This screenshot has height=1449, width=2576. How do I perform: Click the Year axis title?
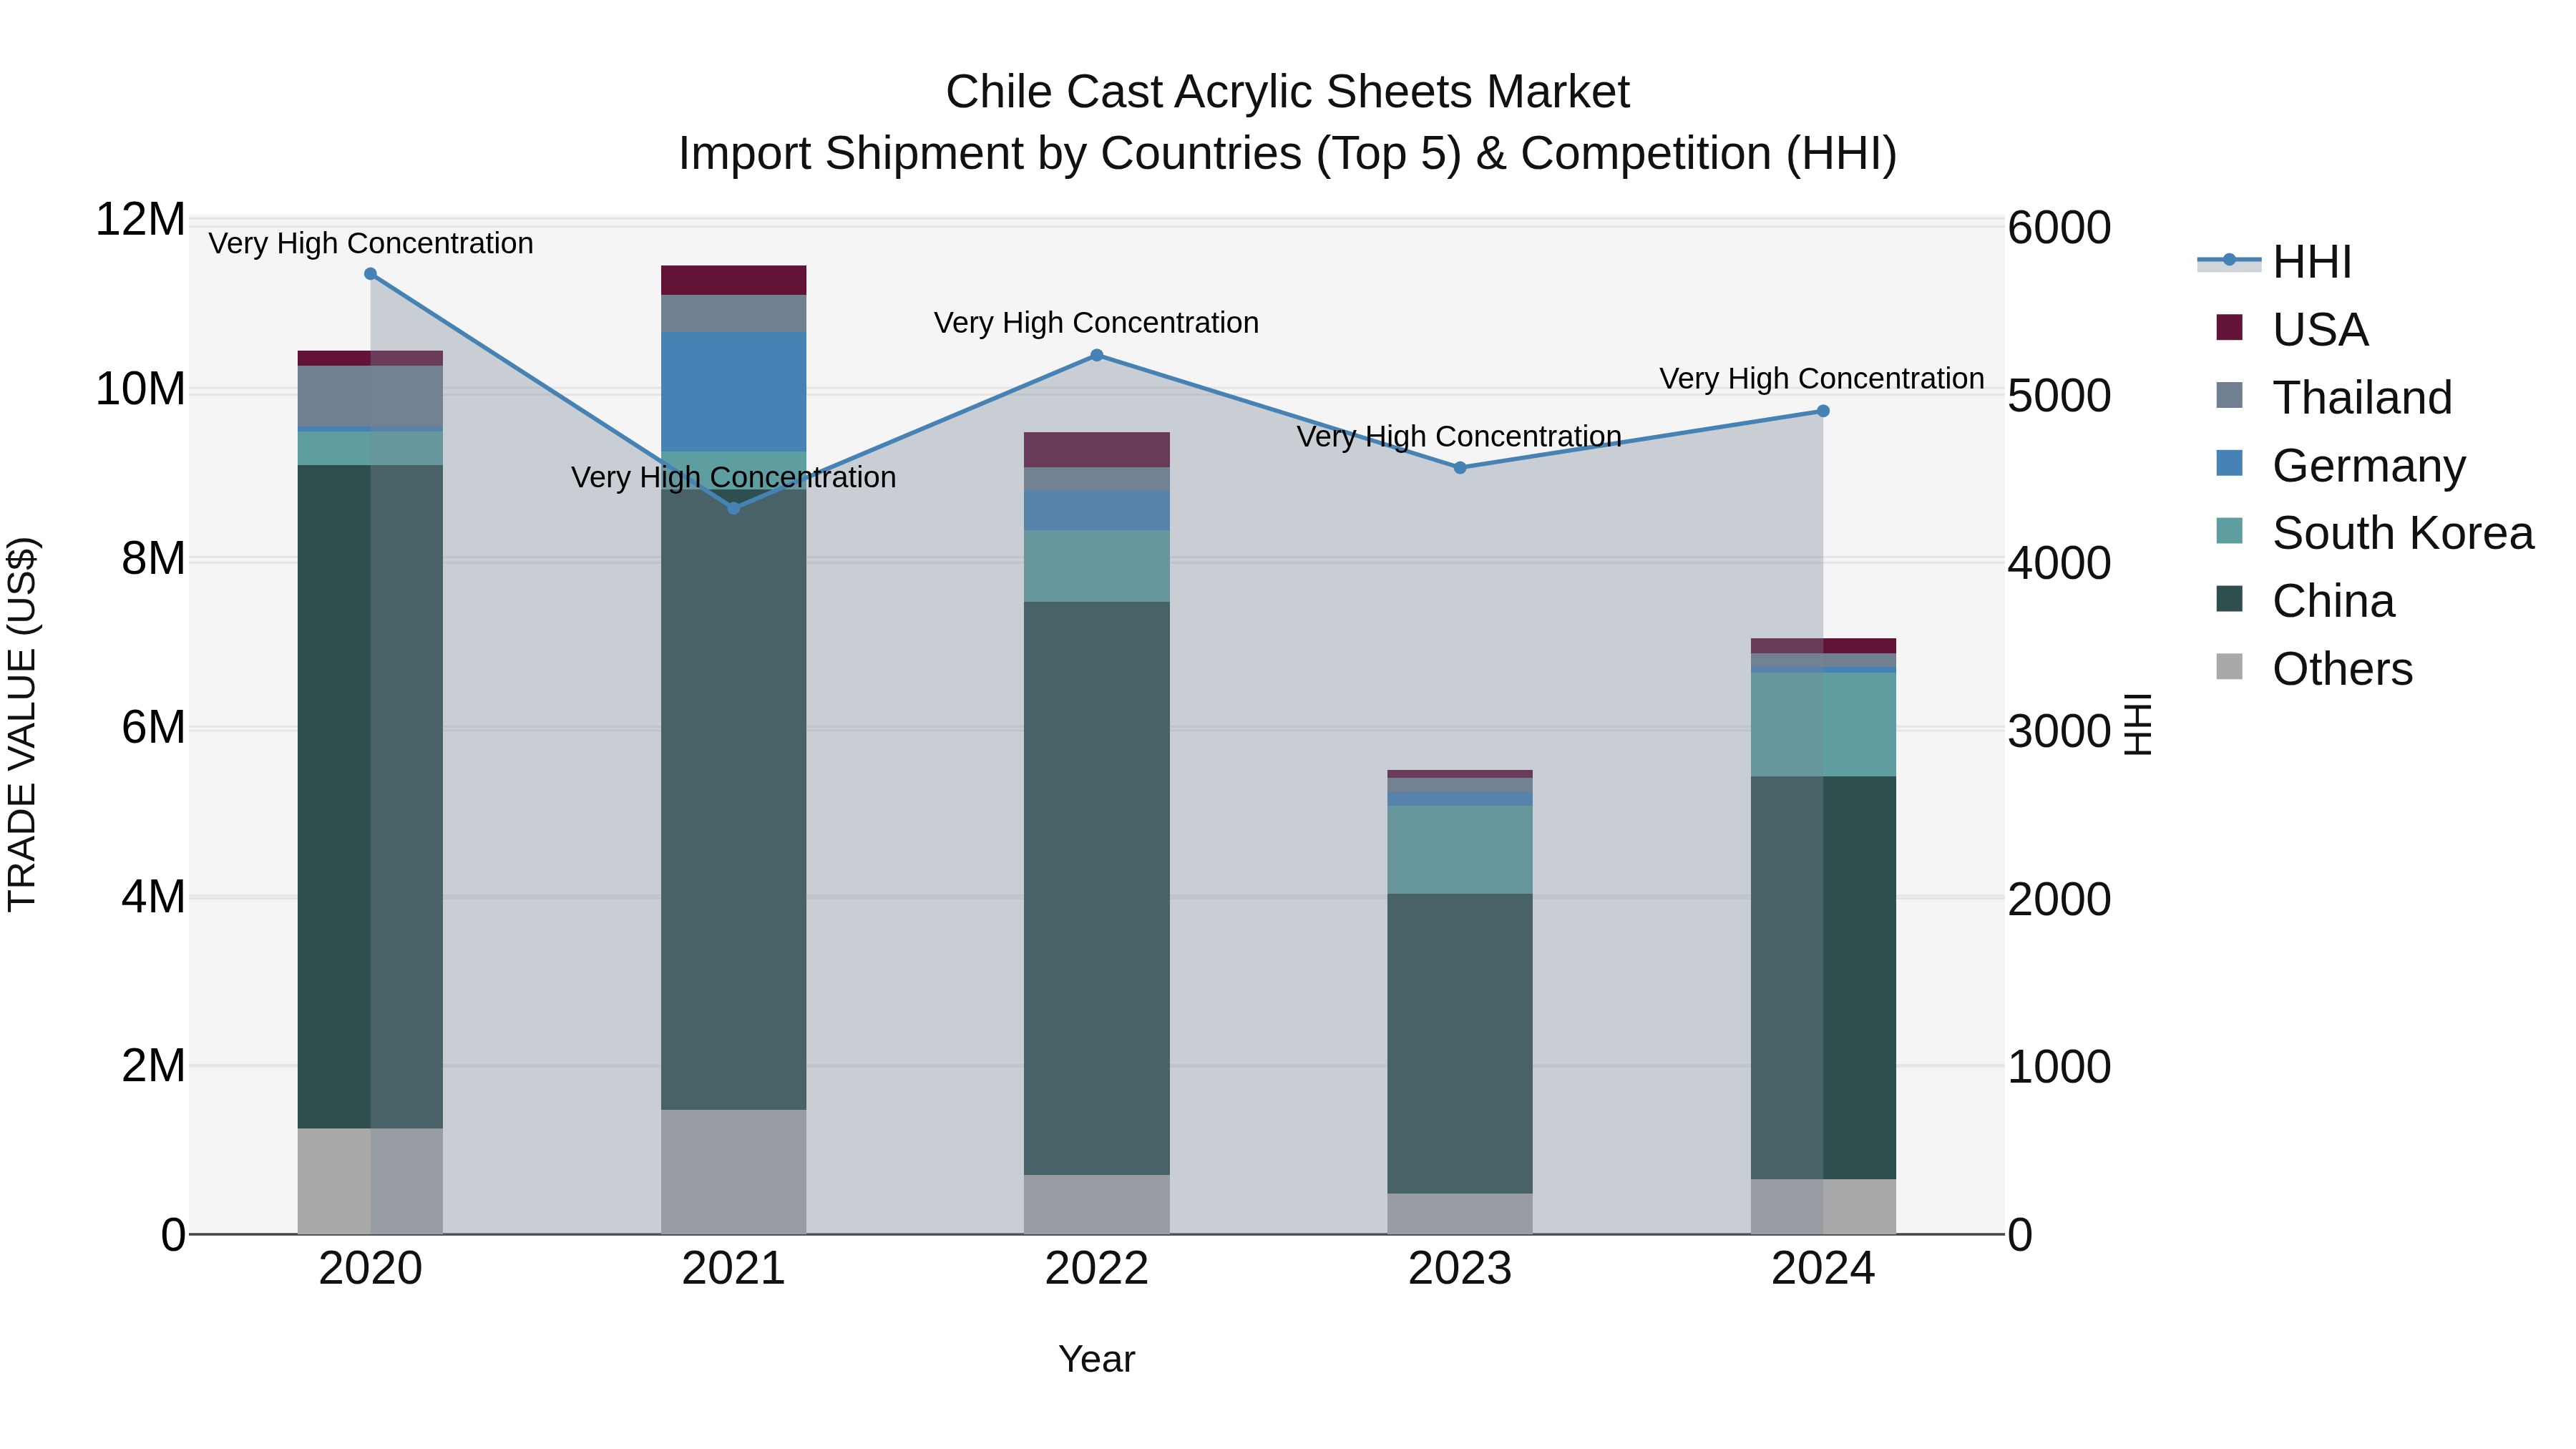pyautogui.click(x=1097, y=1360)
